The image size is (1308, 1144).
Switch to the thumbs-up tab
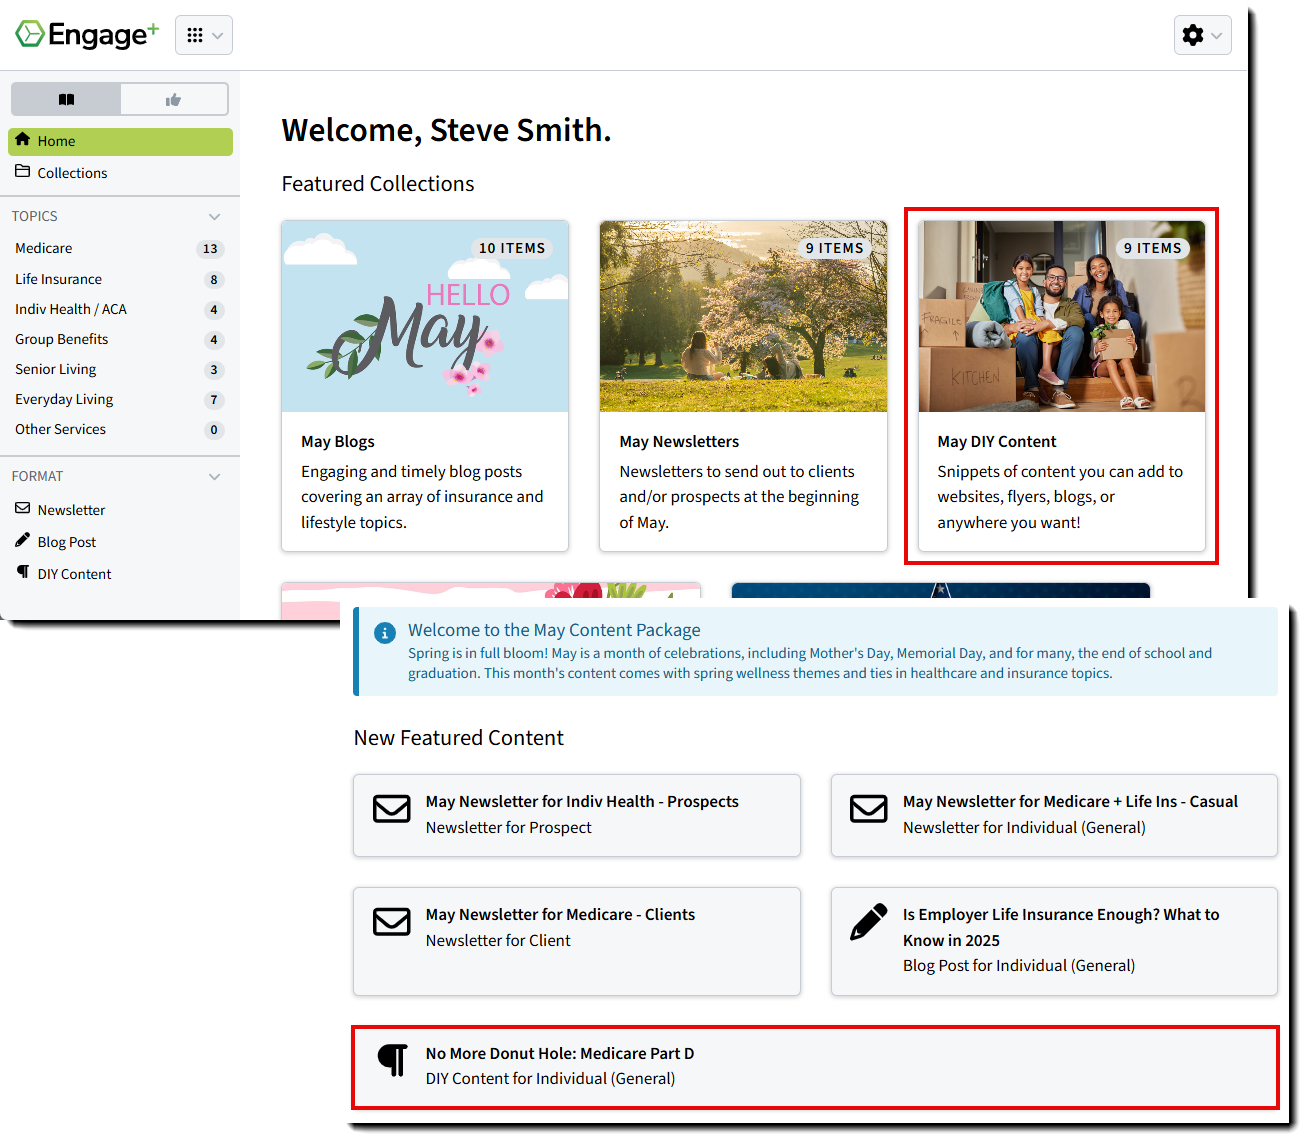[174, 99]
